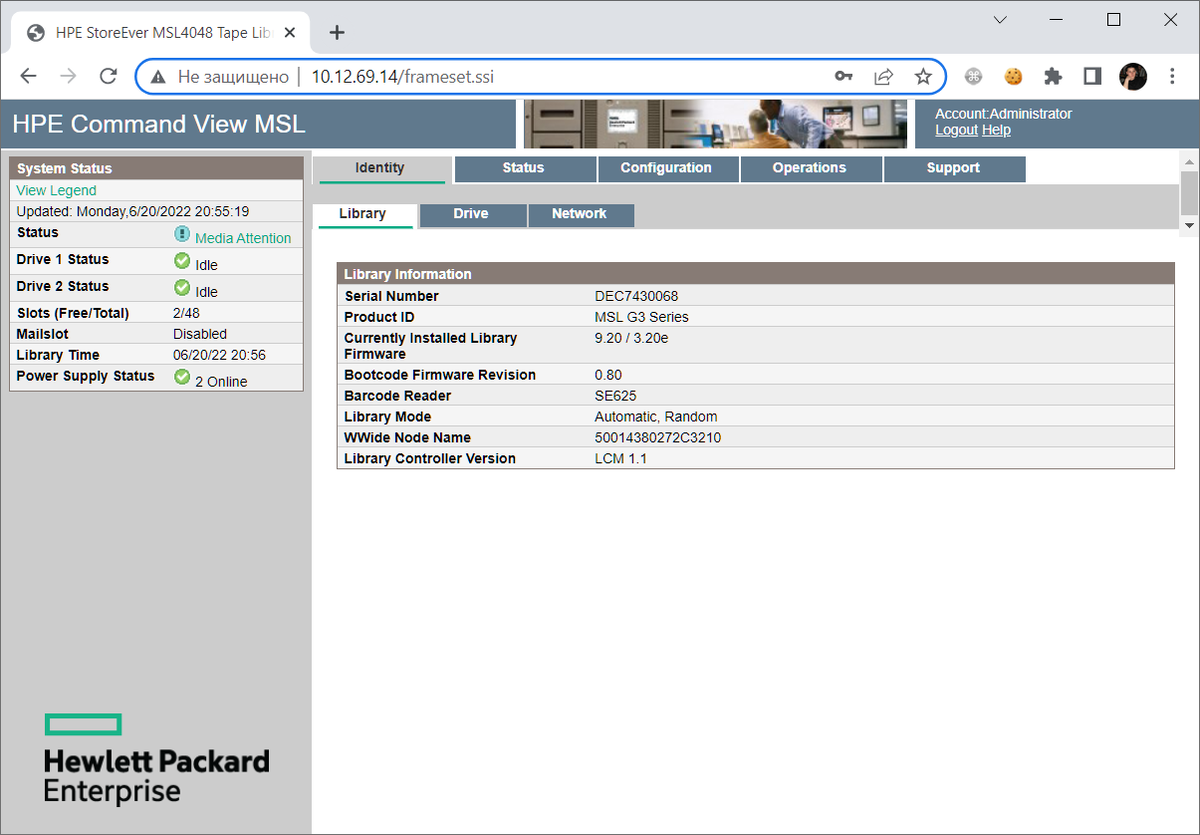Click Power Supply Status green check icon
This screenshot has height=835, width=1200.
point(182,377)
